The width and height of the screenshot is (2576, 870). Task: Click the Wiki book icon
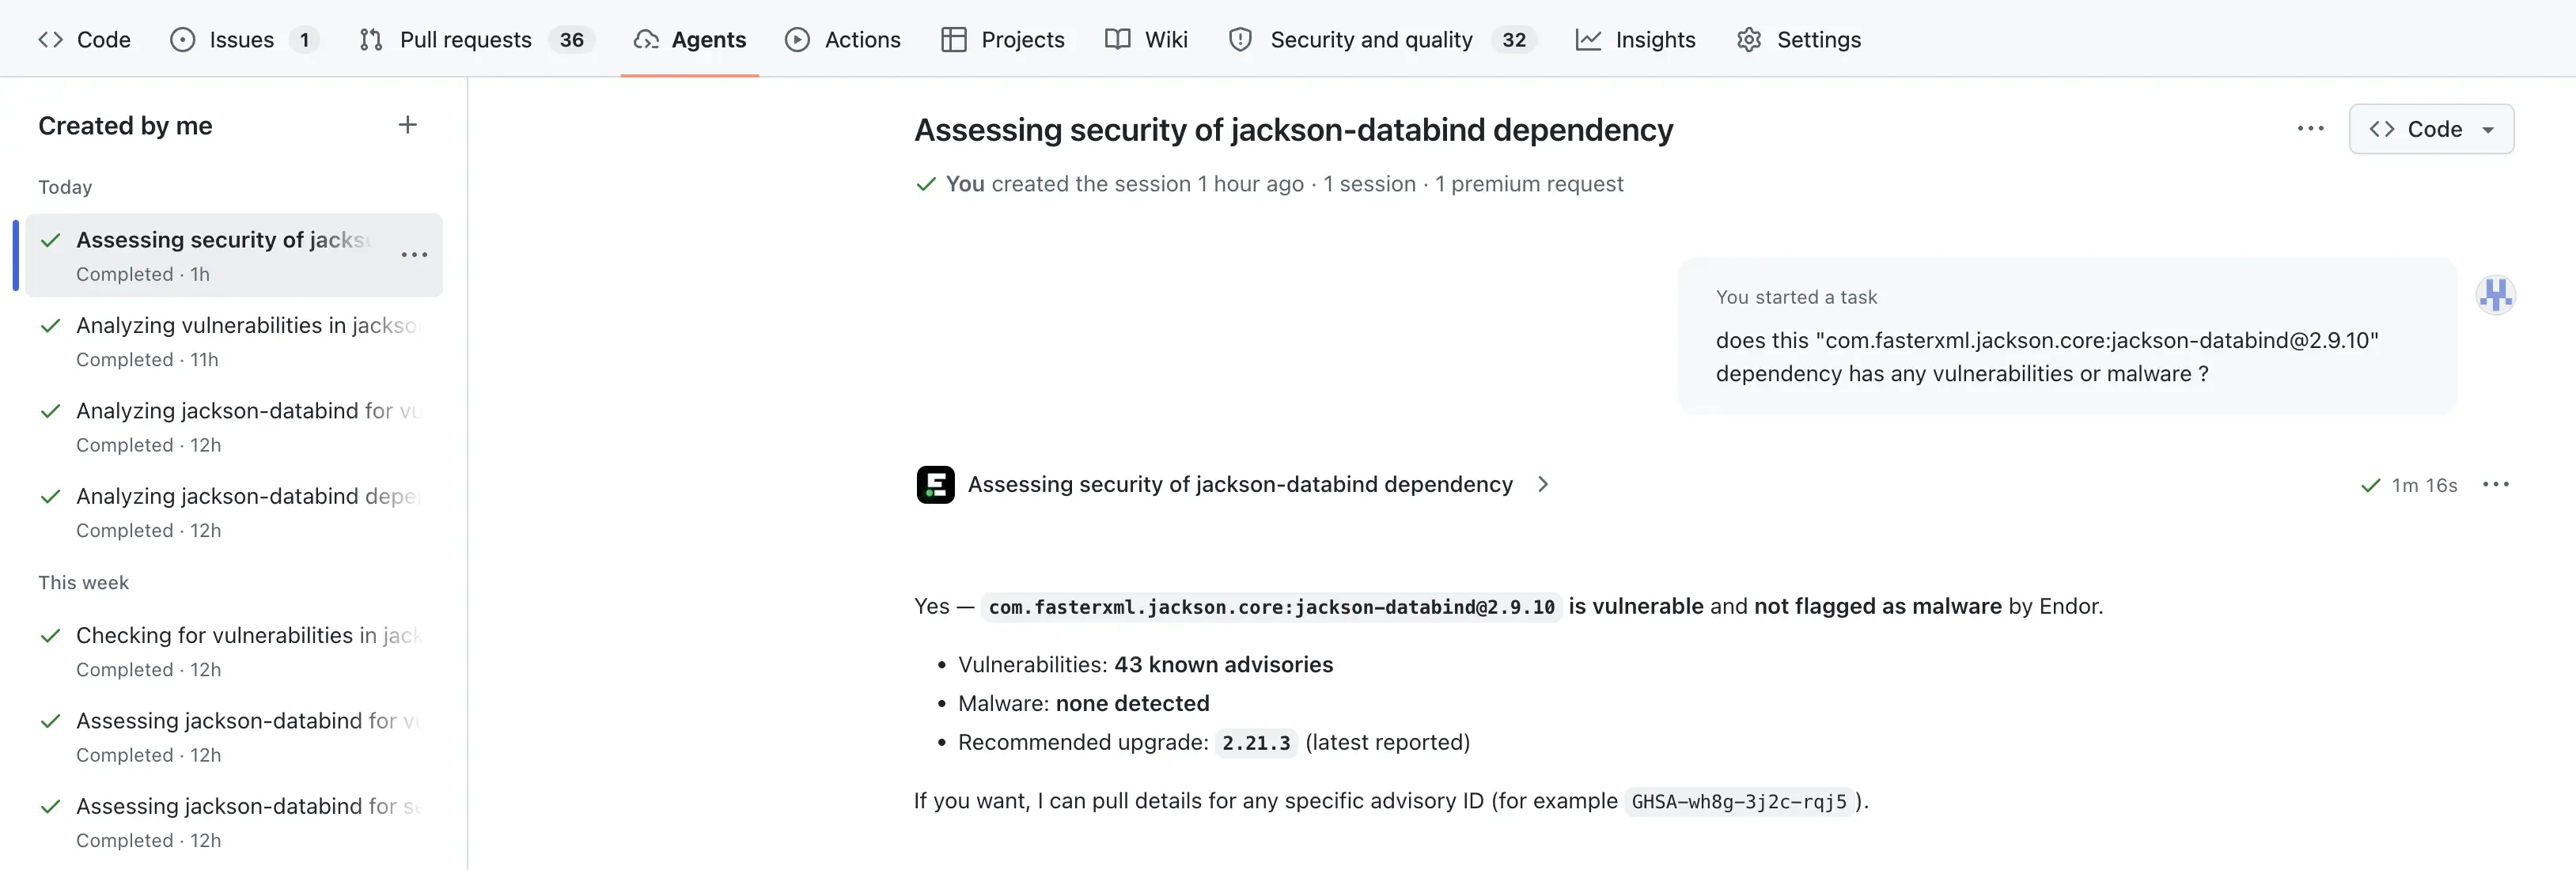point(1117,39)
